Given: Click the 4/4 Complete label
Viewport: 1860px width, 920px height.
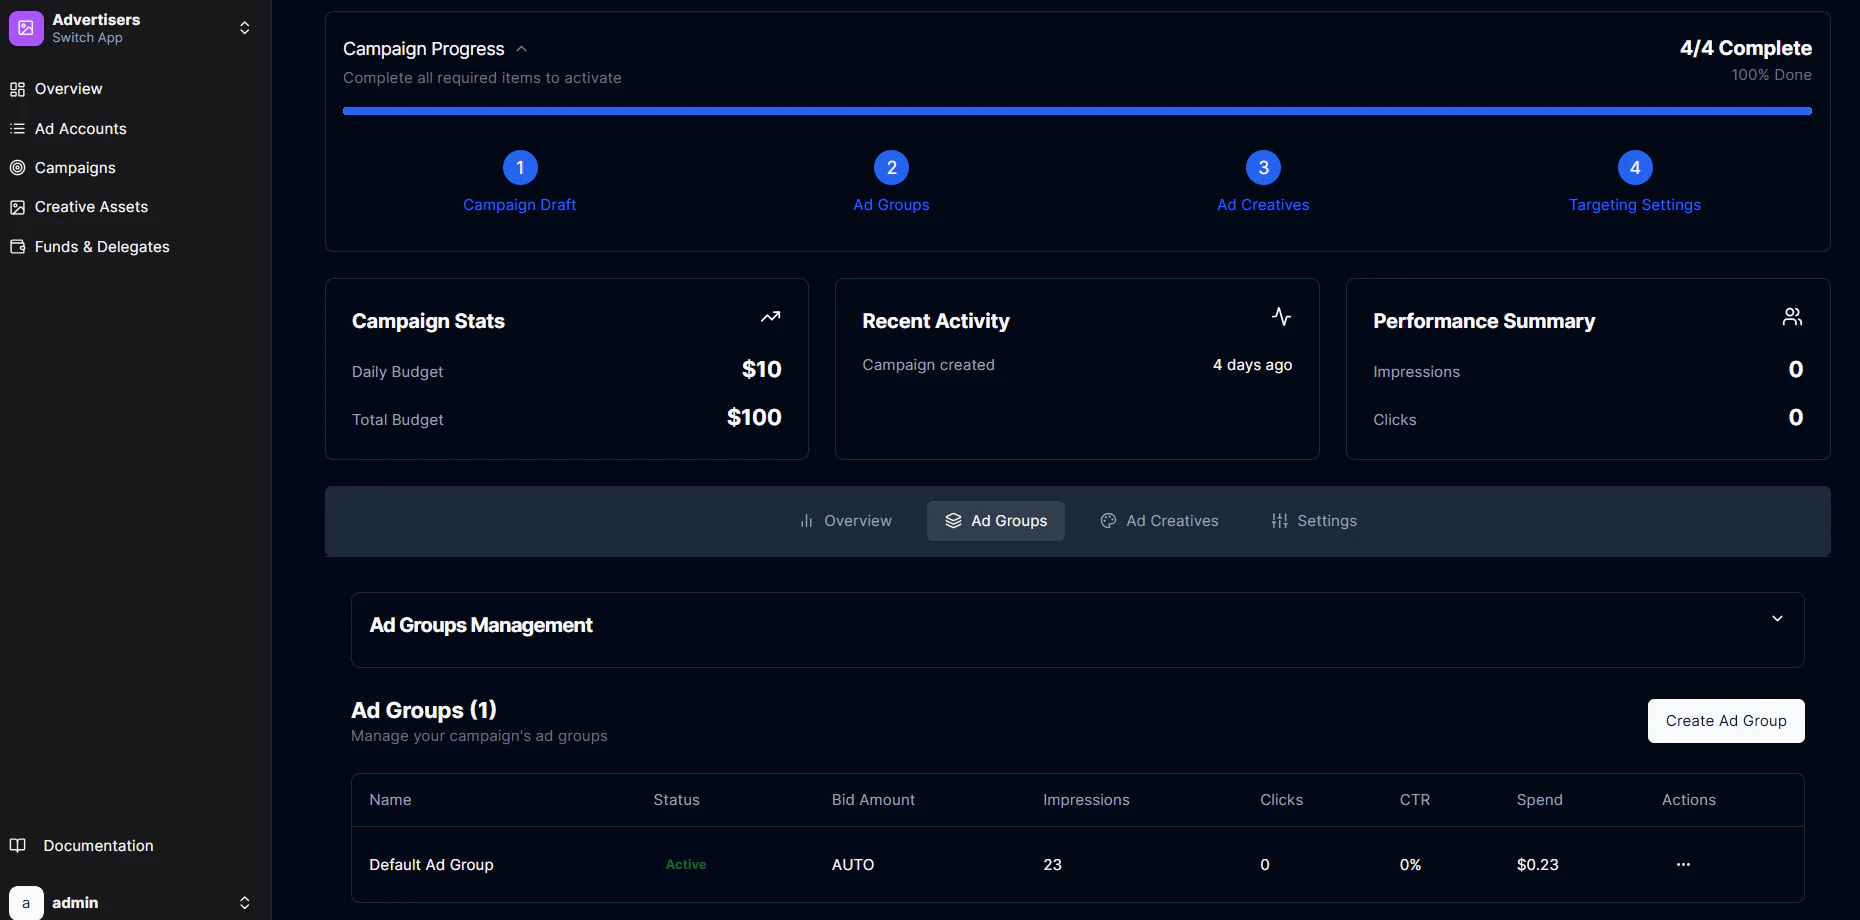Looking at the screenshot, I should pos(1746,48).
